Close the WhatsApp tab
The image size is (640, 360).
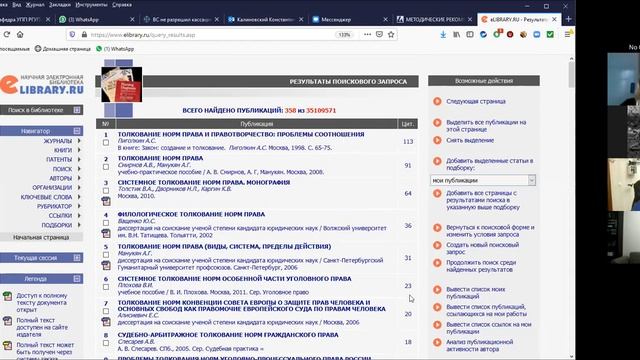[132, 19]
